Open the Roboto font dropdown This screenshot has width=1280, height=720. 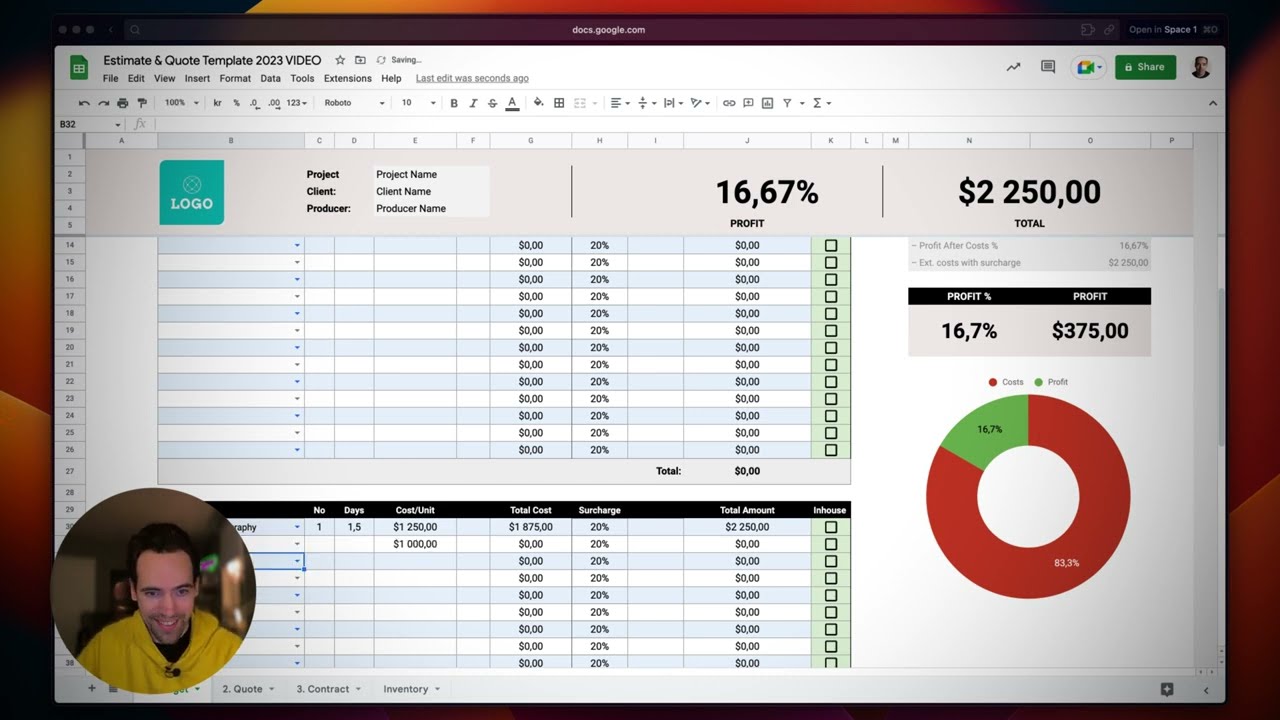click(x=354, y=103)
